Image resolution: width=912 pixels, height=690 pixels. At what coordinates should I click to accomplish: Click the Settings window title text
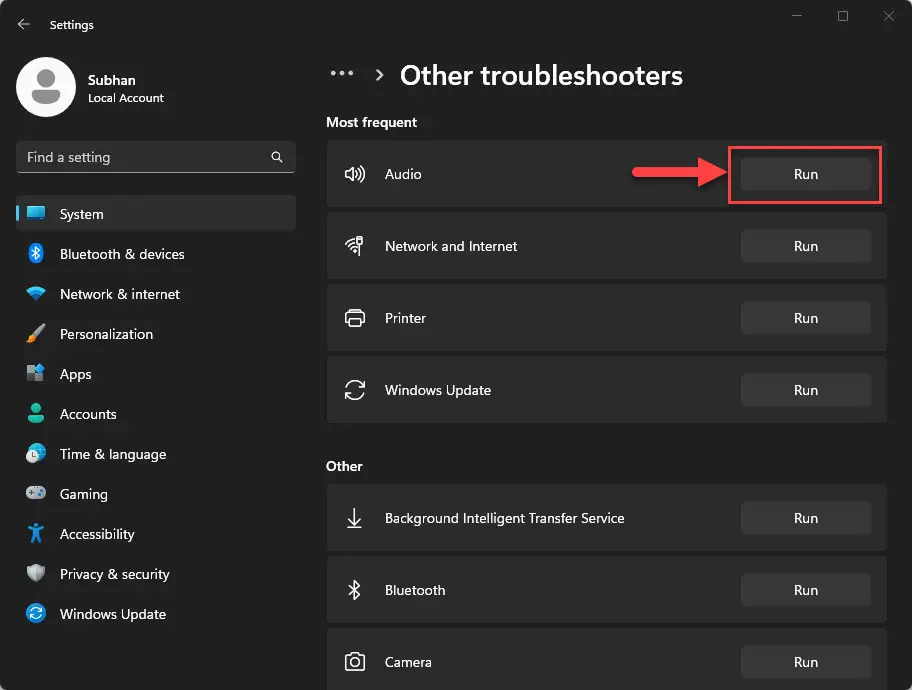[72, 24]
